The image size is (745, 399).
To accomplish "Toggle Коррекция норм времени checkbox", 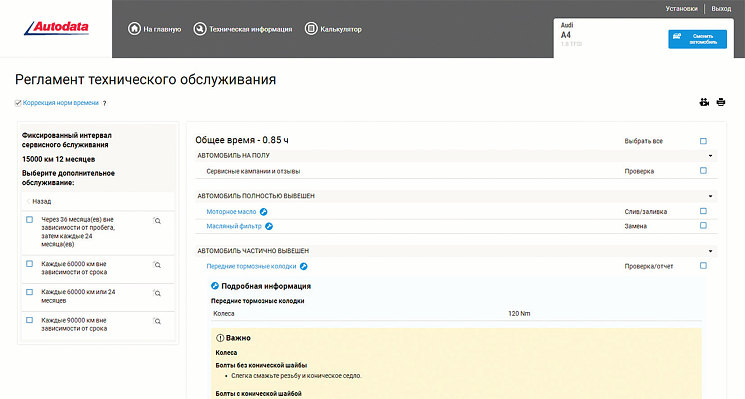I will point(18,103).
